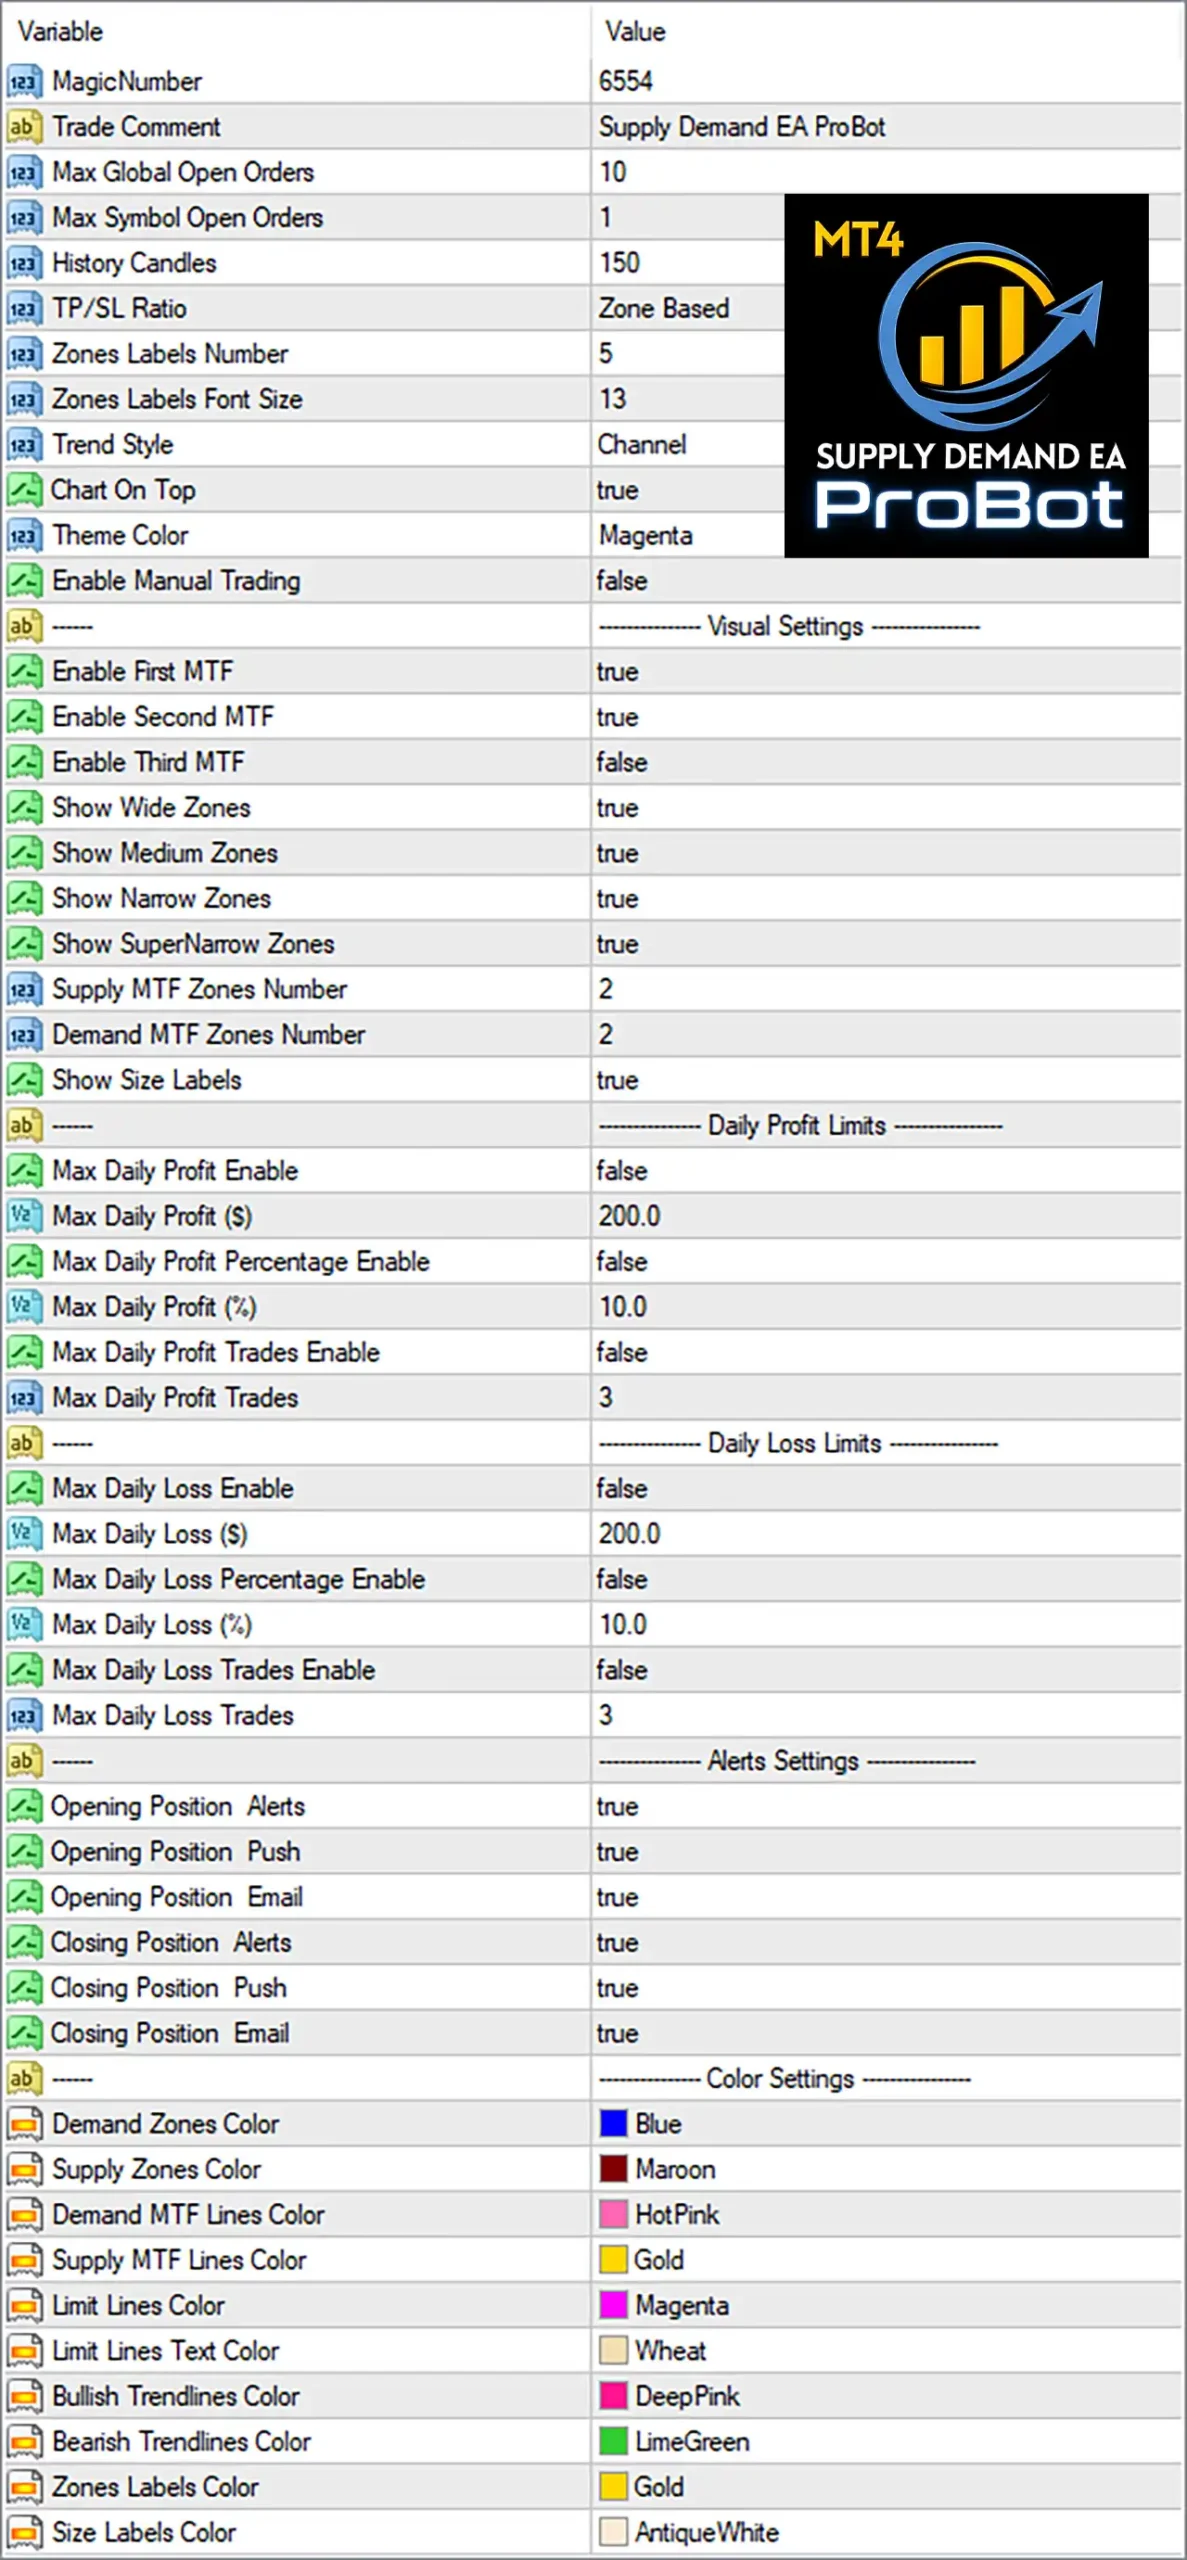
Task: Select the Maroon swatch for Supply Zones
Action: pos(613,2169)
